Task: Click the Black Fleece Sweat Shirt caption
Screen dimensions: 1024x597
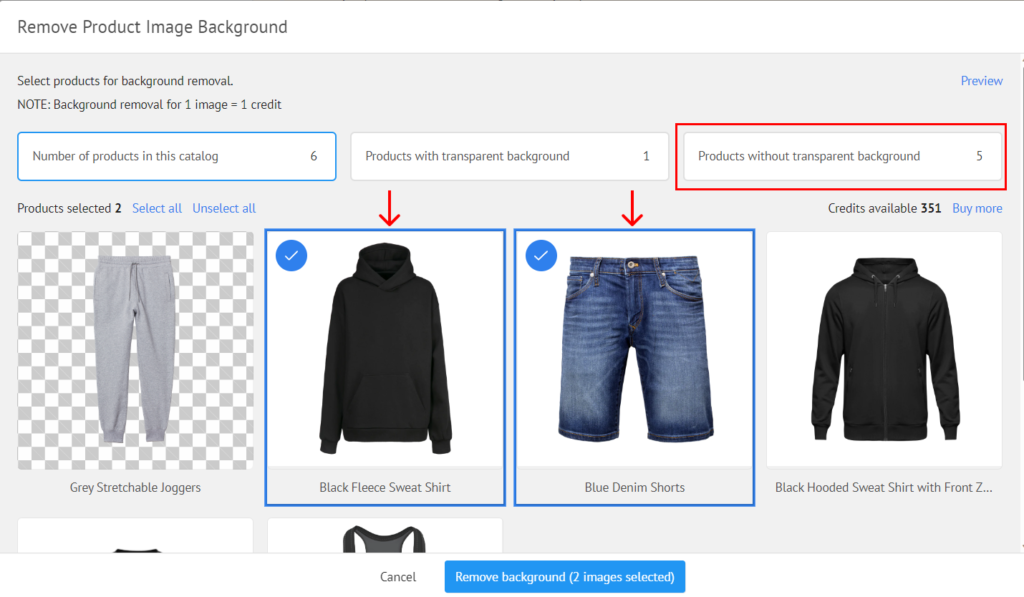Action: coord(385,488)
